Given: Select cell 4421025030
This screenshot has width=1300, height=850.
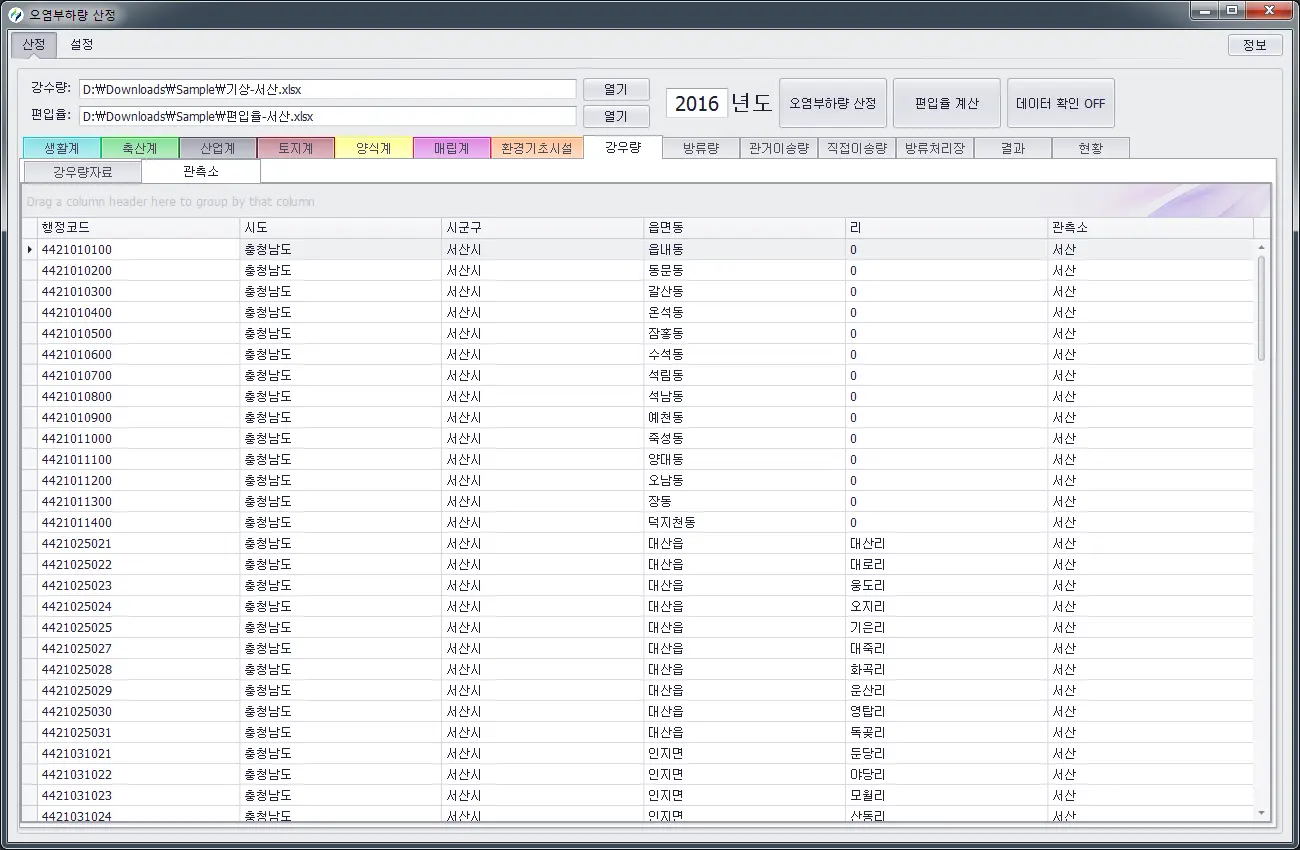Looking at the screenshot, I should click(139, 711).
